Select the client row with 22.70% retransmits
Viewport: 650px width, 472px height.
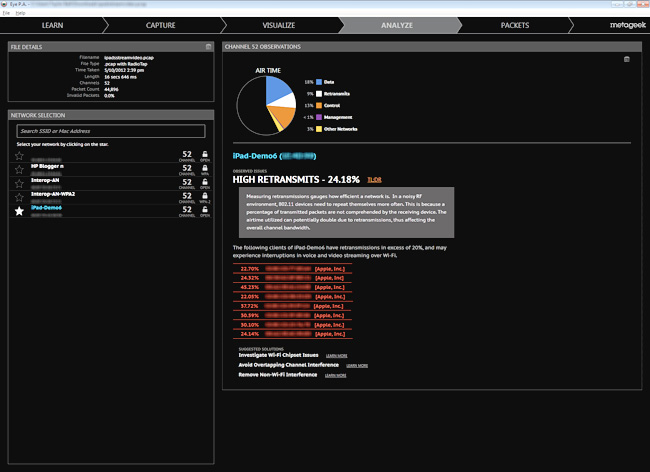click(x=292, y=269)
